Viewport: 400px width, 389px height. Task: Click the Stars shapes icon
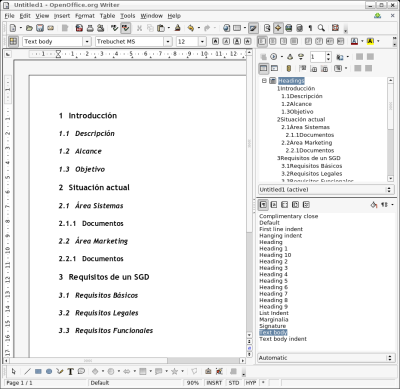tap(174, 371)
